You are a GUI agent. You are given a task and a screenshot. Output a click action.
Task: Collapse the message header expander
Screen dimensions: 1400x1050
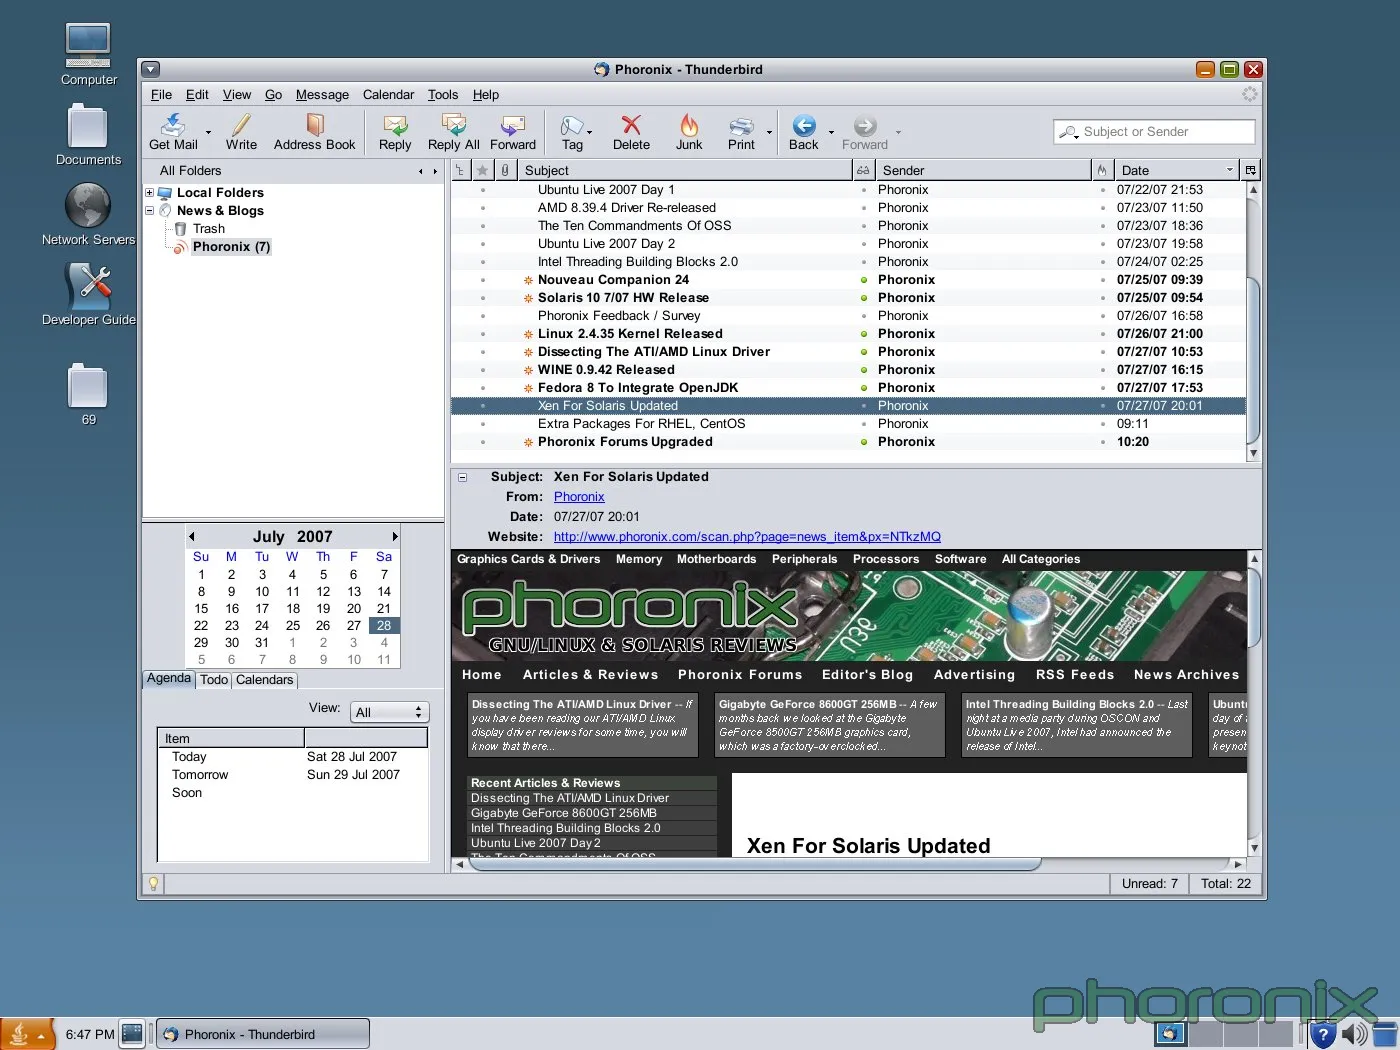point(463,478)
